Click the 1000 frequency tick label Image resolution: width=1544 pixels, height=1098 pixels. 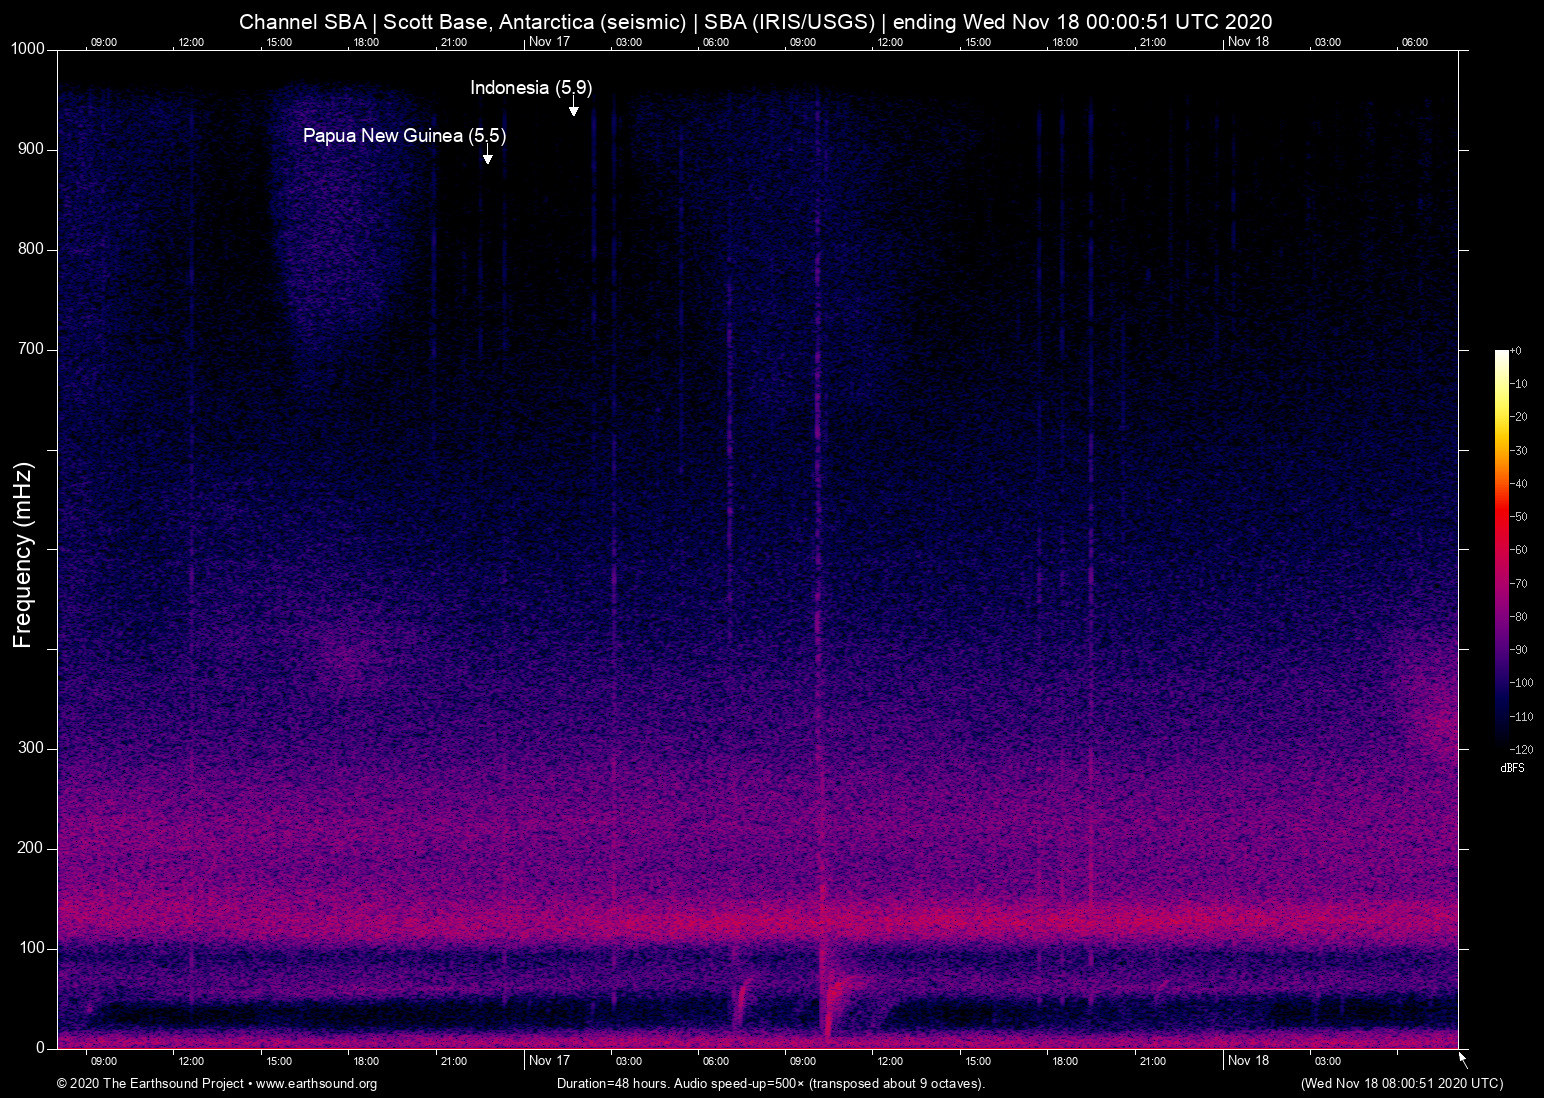[x=27, y=49]
